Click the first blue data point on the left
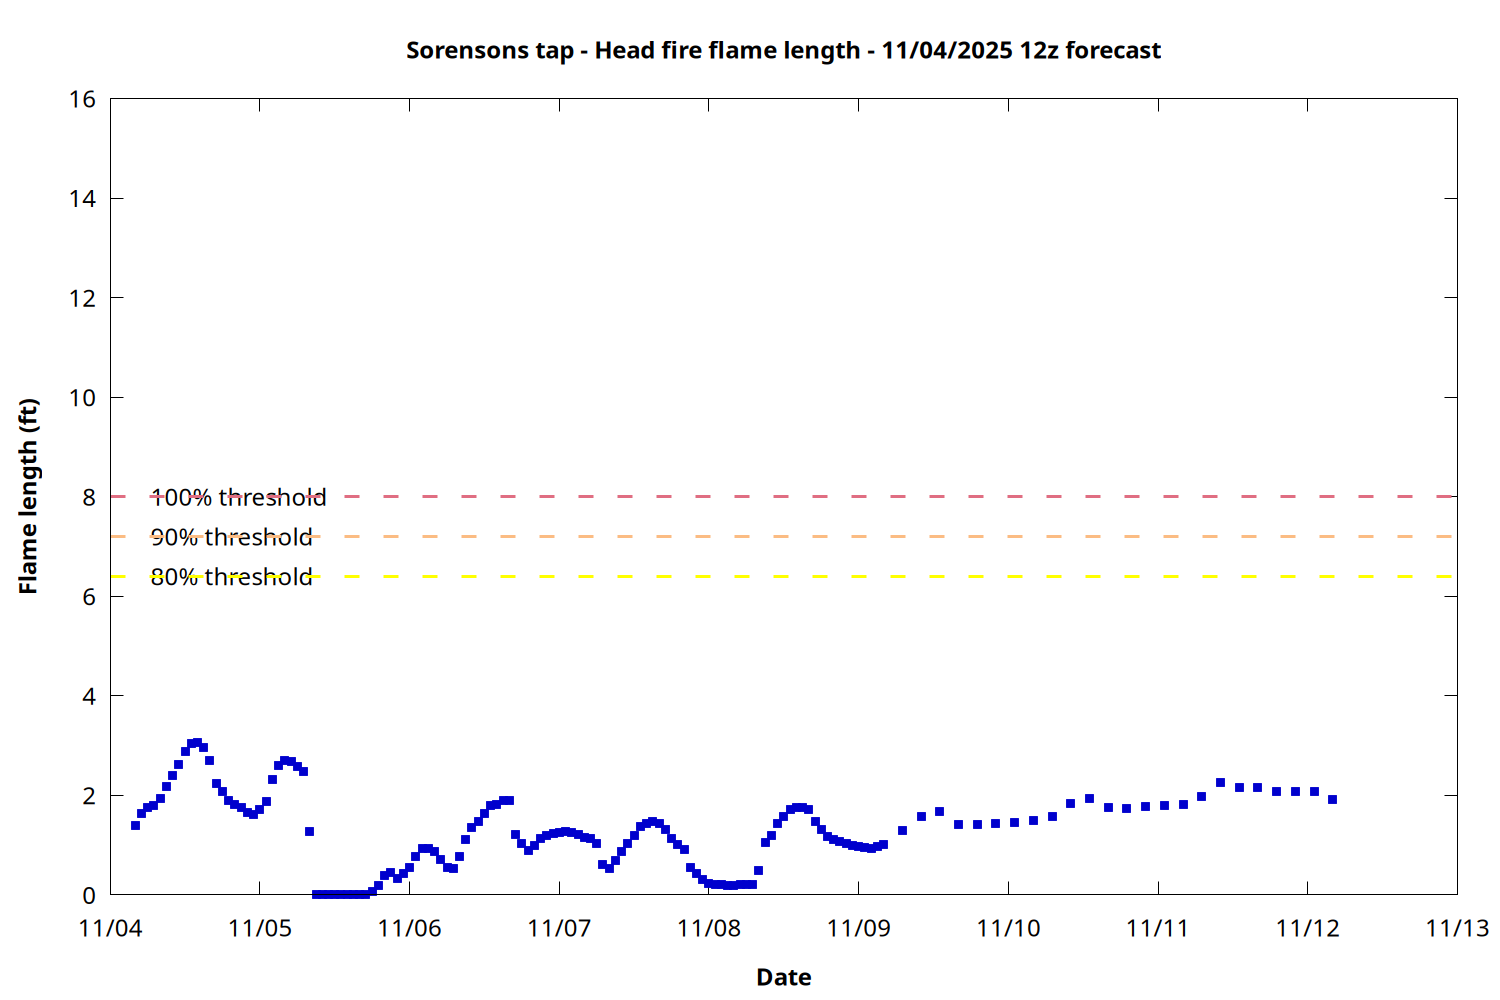This screenshot has height=1000, width=1500. click(x=135, y=825)
